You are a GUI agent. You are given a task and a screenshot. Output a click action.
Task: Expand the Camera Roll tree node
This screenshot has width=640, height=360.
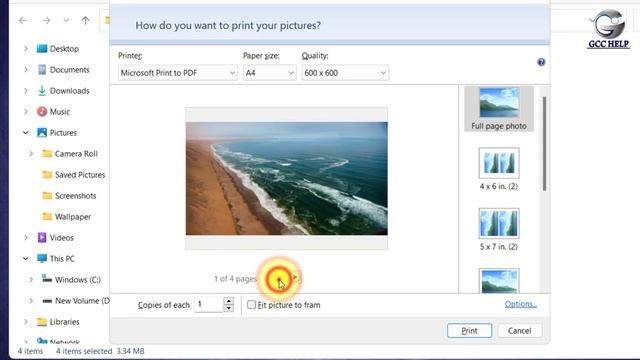31,153
